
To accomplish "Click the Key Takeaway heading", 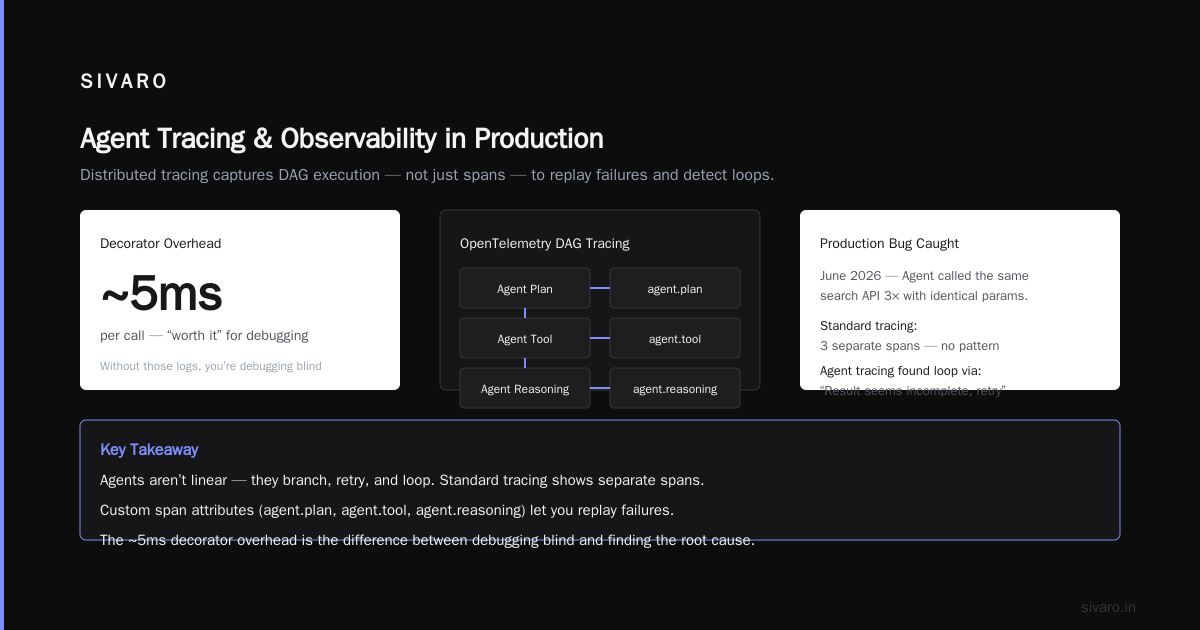I will pos(149,450).
